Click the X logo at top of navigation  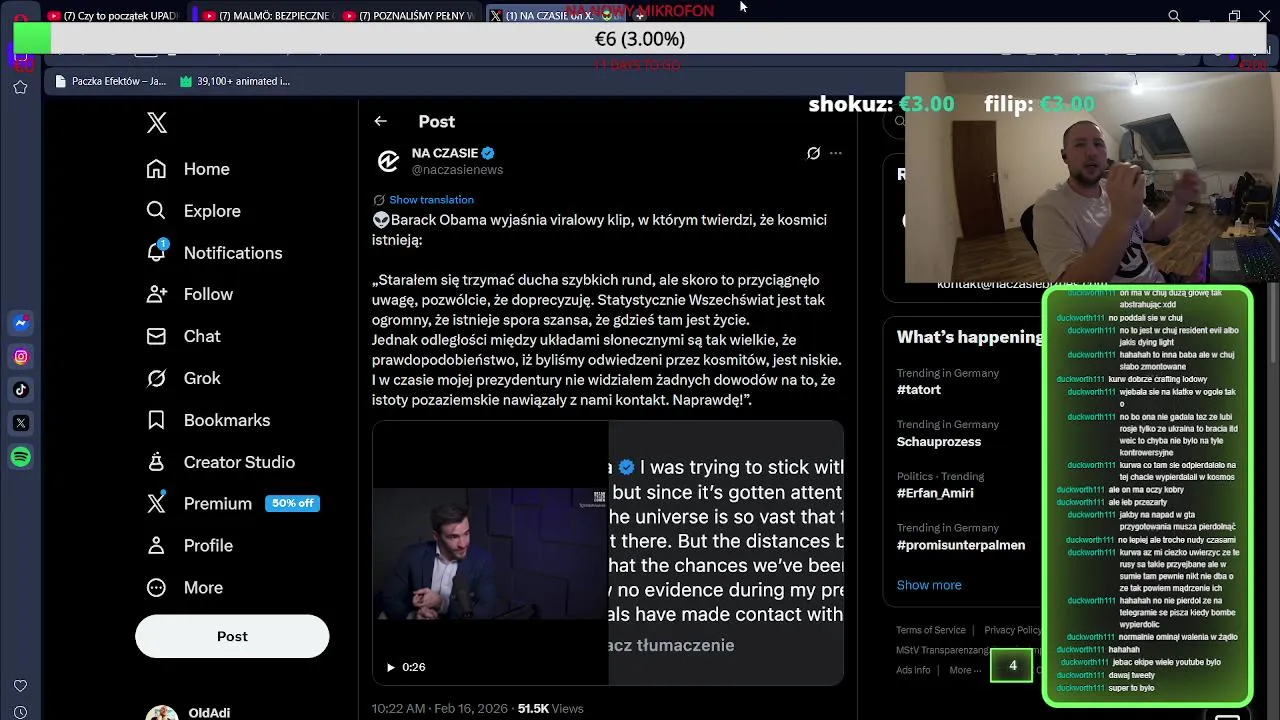click(x=157, y=123)
